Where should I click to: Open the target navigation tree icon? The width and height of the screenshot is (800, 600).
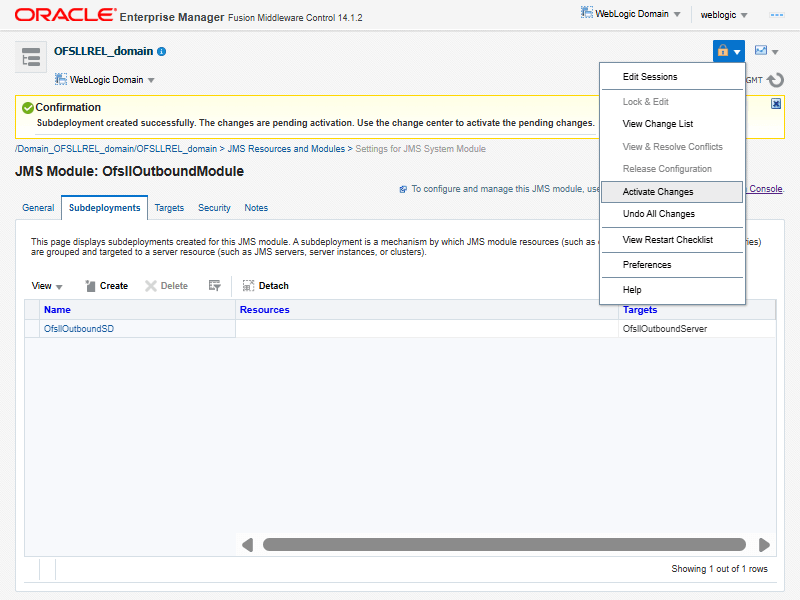[31, 57]
